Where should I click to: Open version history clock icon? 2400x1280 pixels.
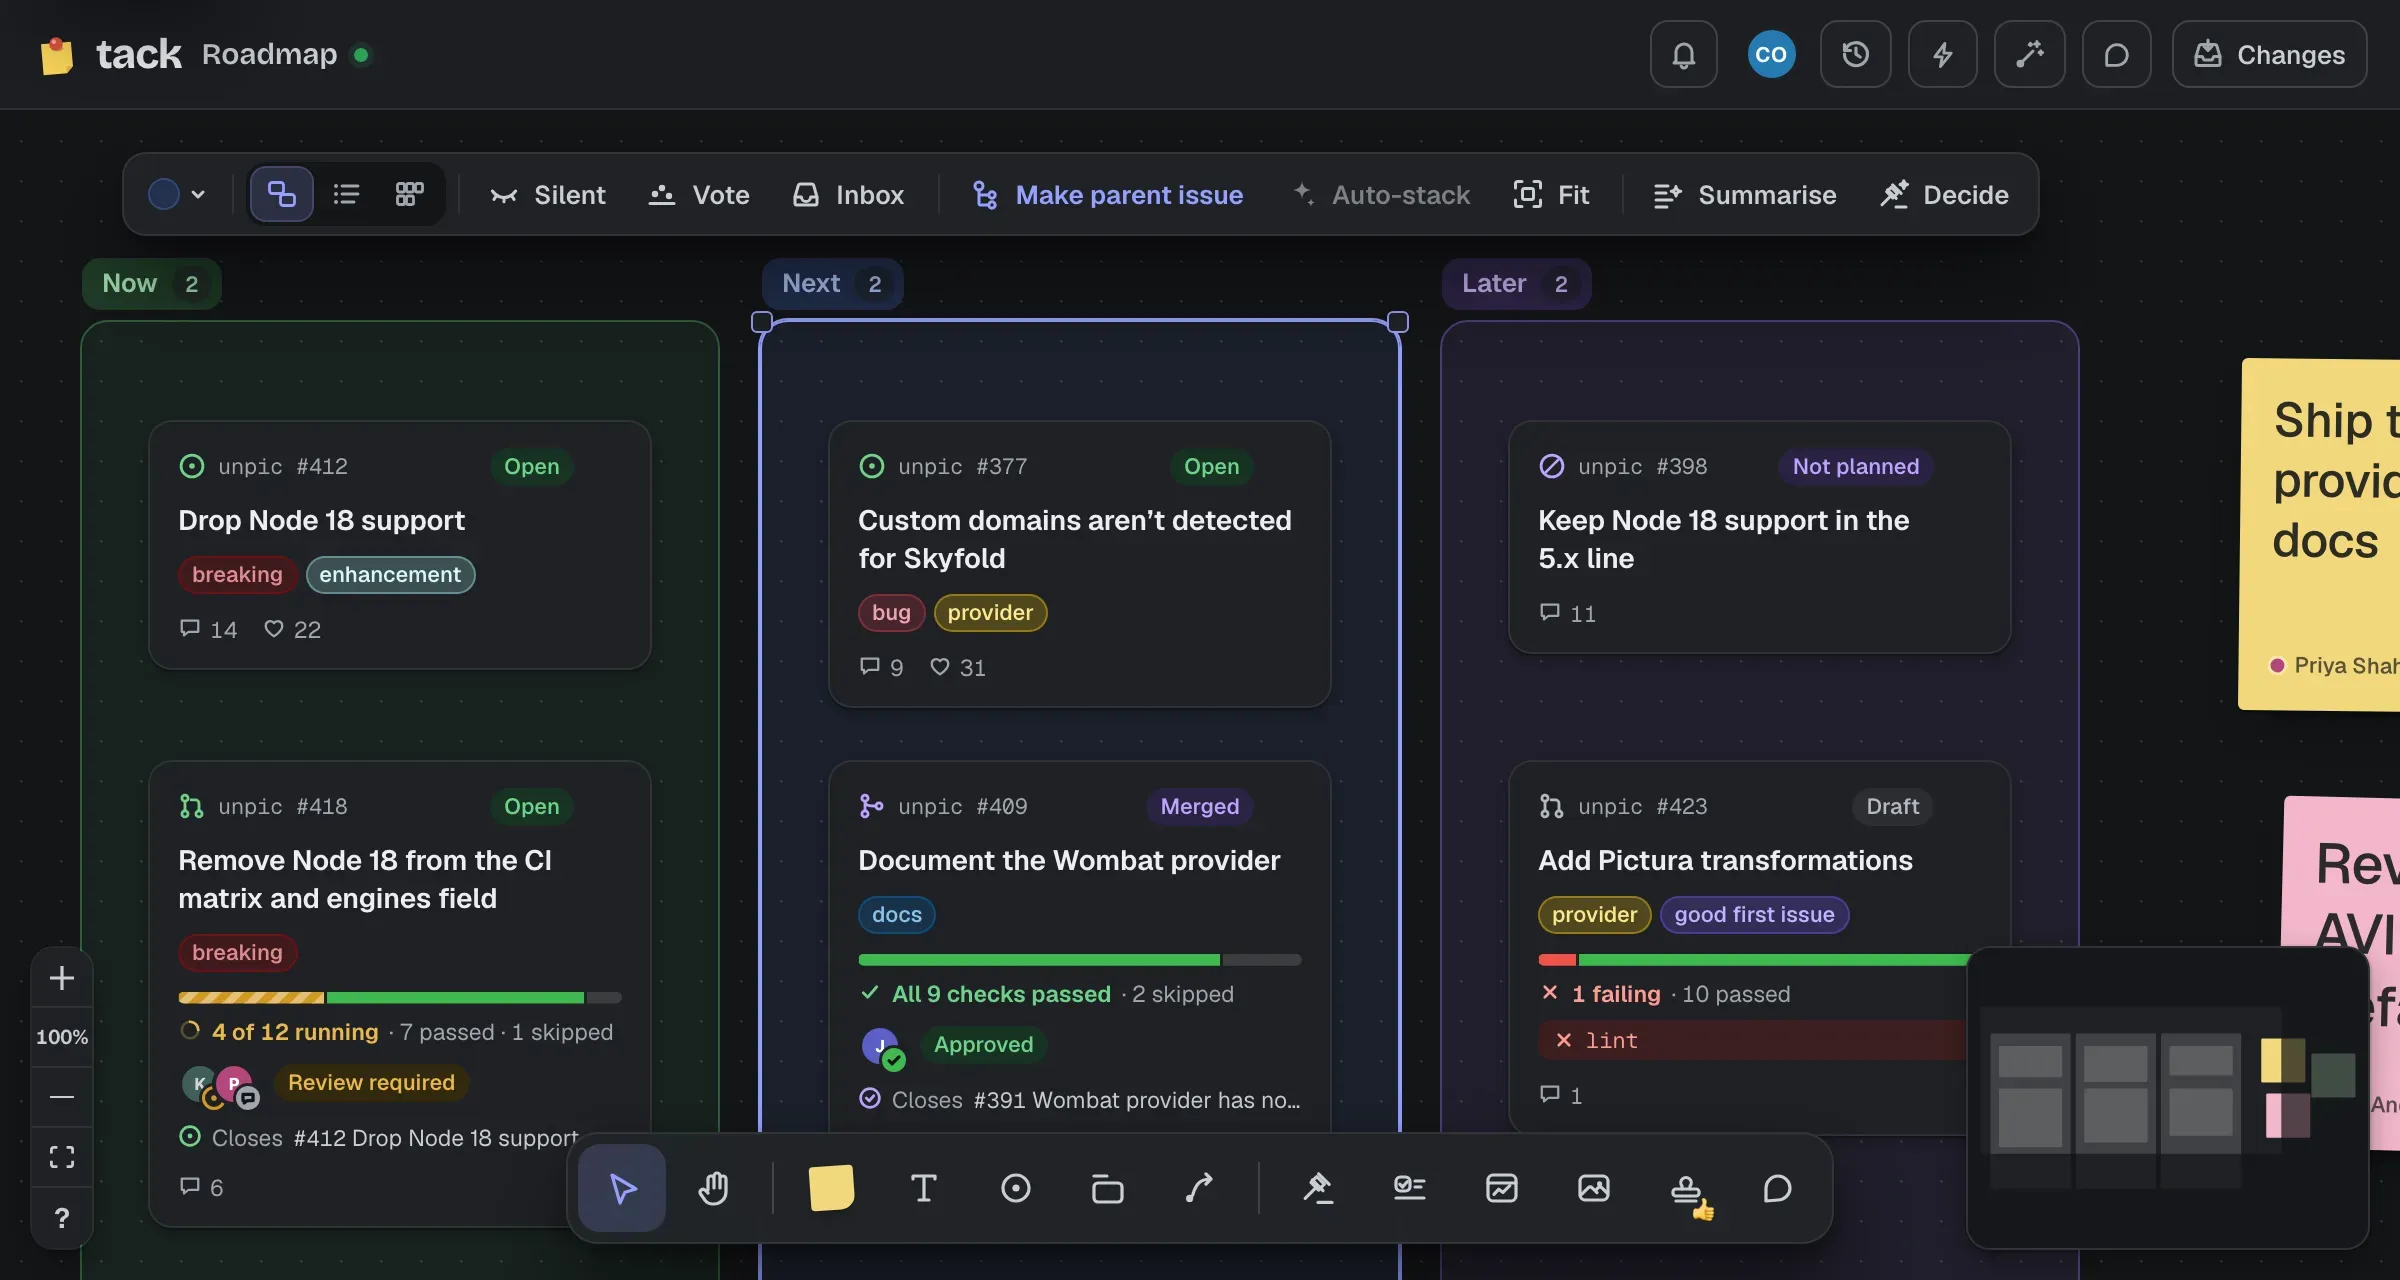point(1855,54)
